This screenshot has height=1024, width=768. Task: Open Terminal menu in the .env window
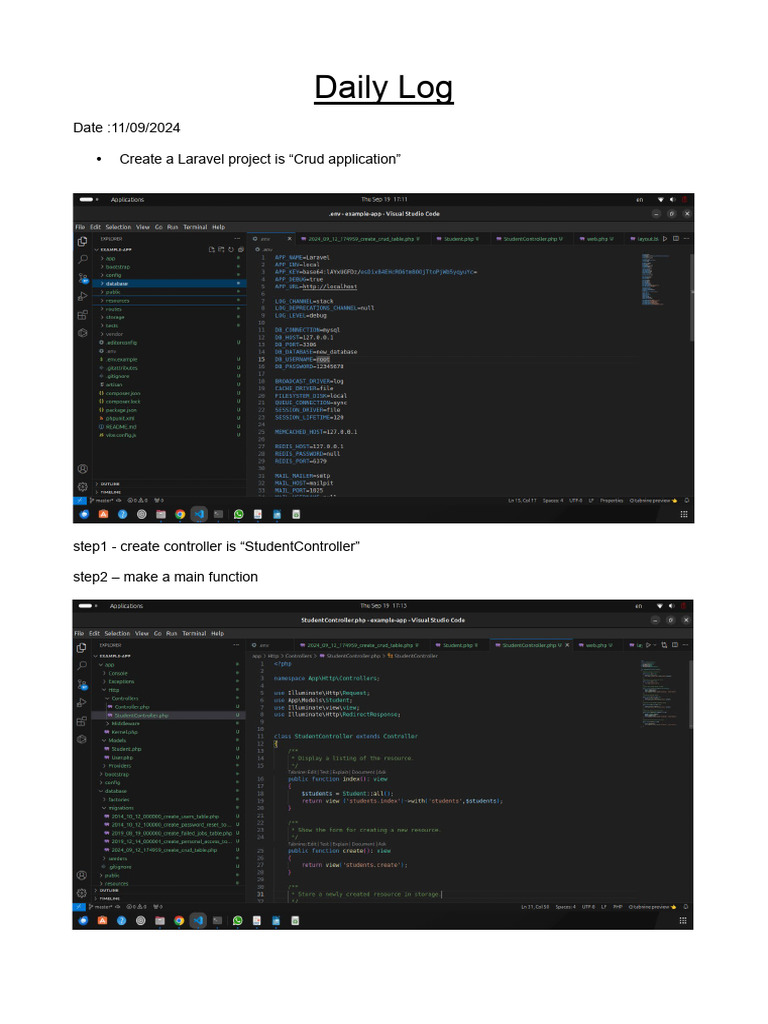195,227
